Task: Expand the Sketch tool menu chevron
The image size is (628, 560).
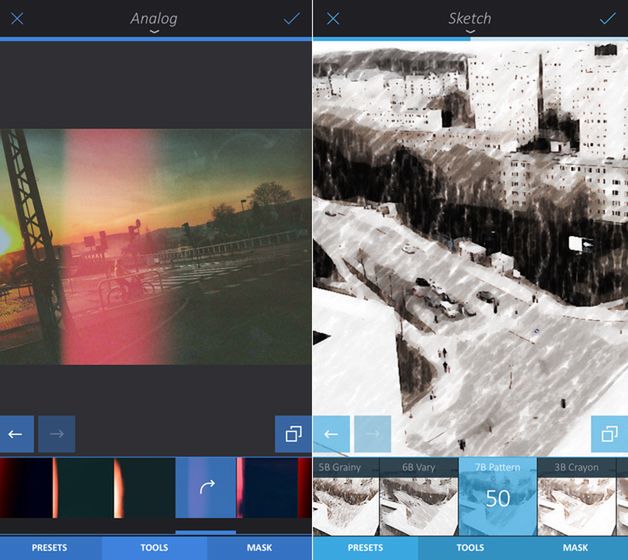Action: (470, 32)
